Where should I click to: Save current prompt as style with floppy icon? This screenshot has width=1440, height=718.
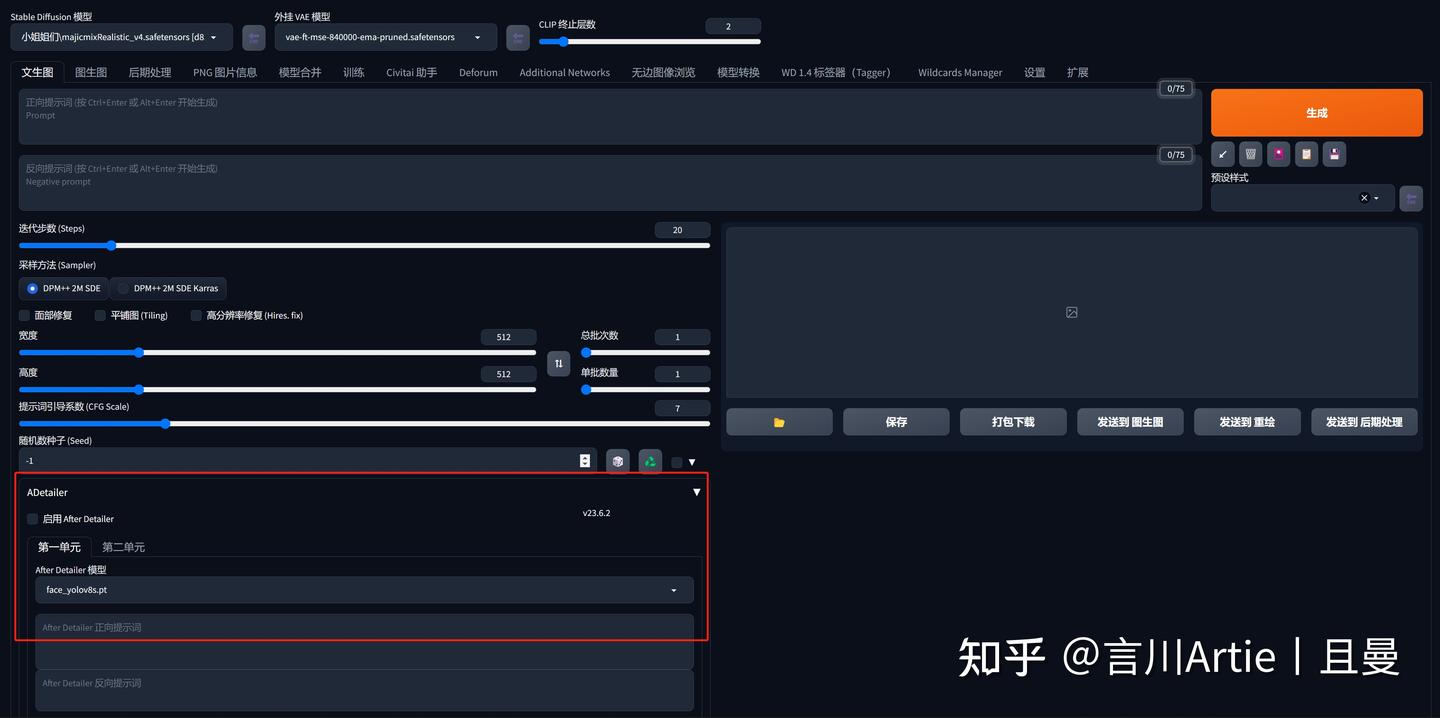coord(1334,154)
